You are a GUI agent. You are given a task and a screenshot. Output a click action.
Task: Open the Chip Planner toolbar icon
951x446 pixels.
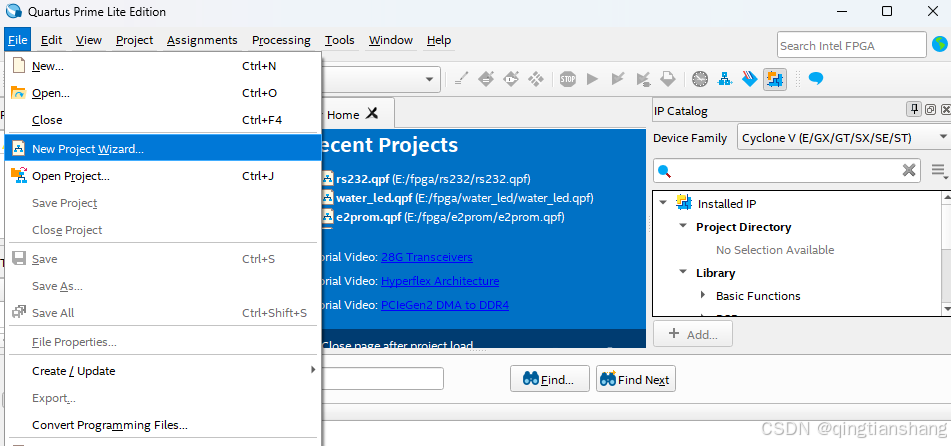(536, 79)
